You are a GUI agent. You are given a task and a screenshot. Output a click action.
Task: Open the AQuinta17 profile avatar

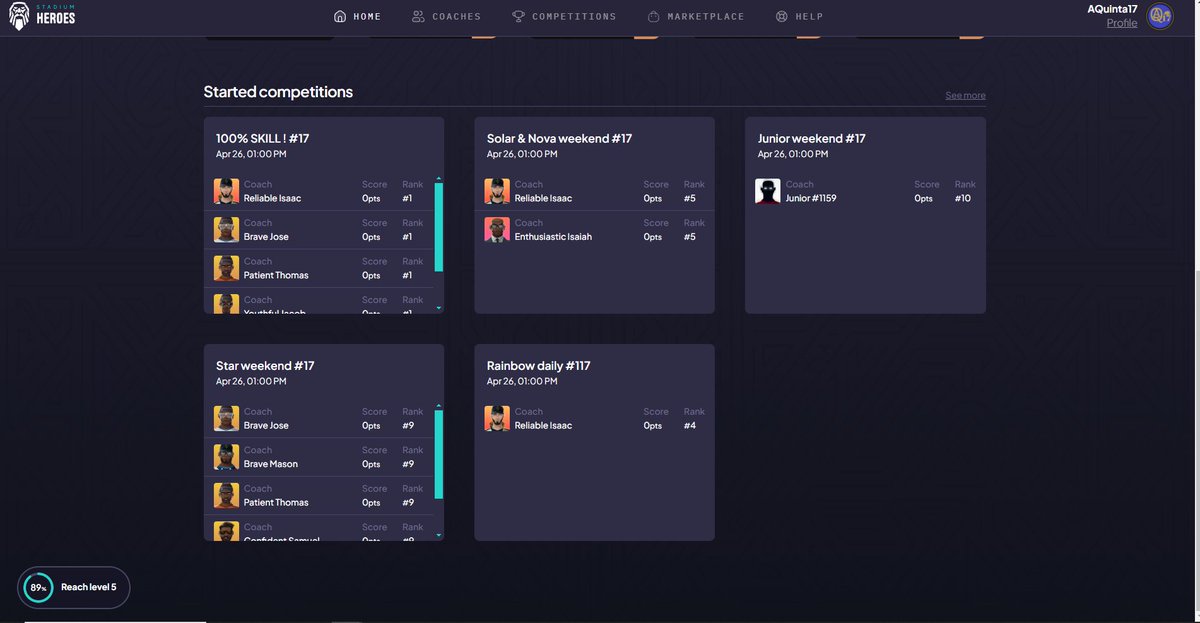1160,16
